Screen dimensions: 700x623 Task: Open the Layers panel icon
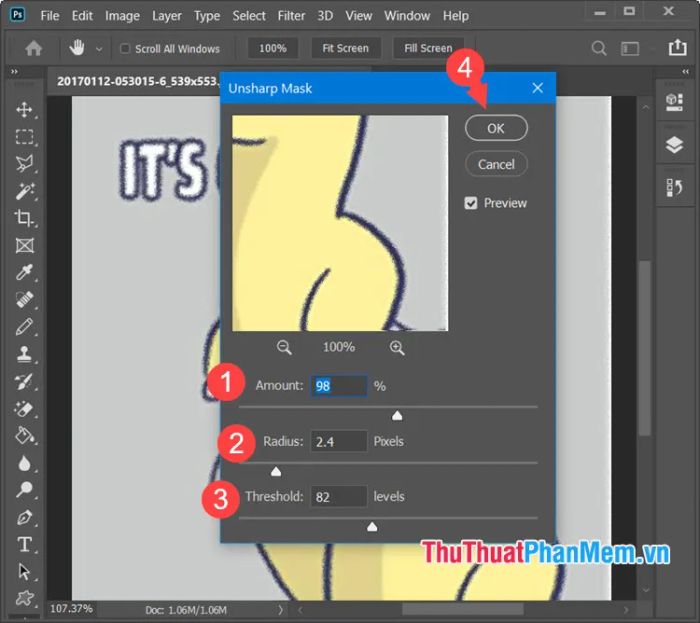pos(674,145)
